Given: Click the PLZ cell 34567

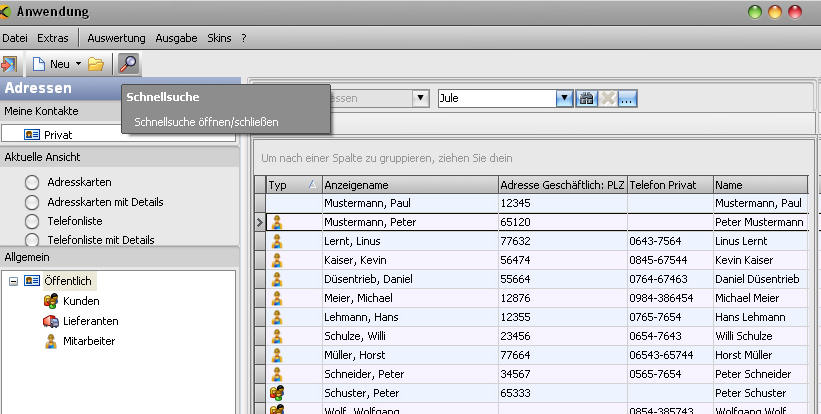Looking at the screenshot, I should 562,374.
